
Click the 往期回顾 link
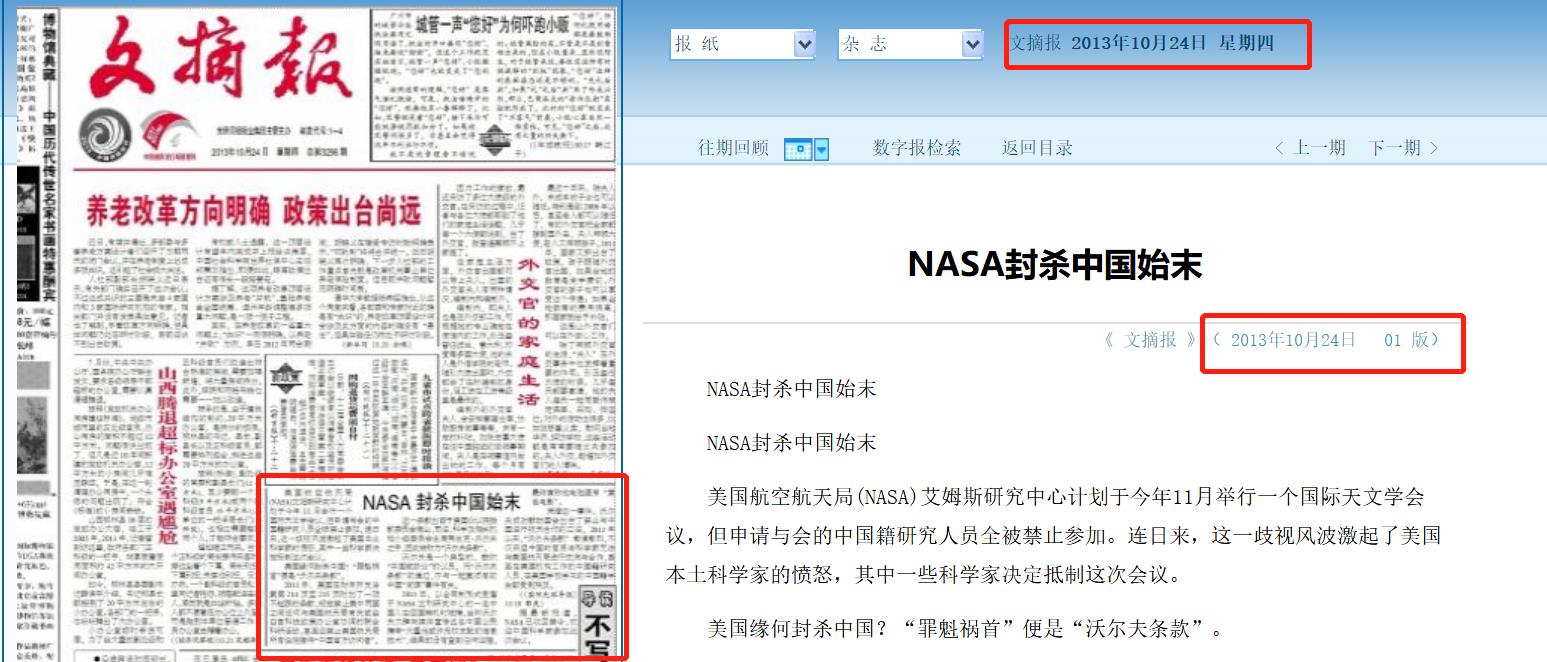click(x=733, y=148)
